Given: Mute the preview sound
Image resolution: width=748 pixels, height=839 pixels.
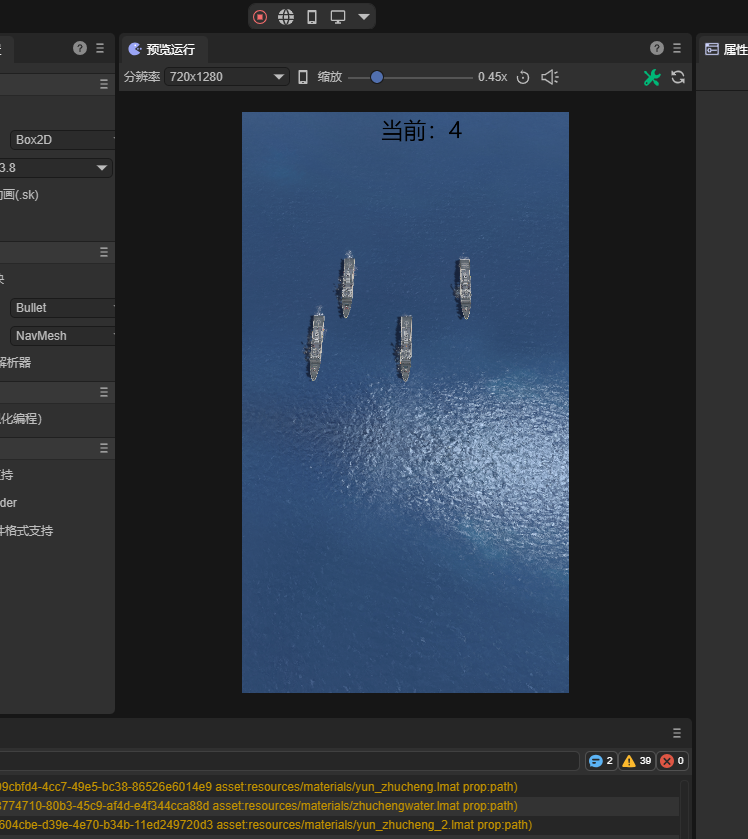Looking at the screenshot, I should click(549, 77).
